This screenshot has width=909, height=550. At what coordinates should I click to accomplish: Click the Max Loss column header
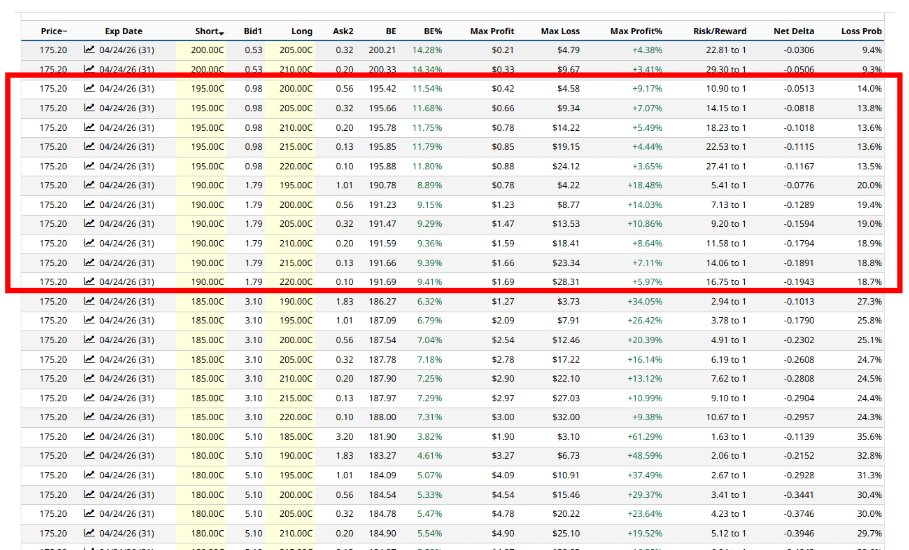click(560, 31)
